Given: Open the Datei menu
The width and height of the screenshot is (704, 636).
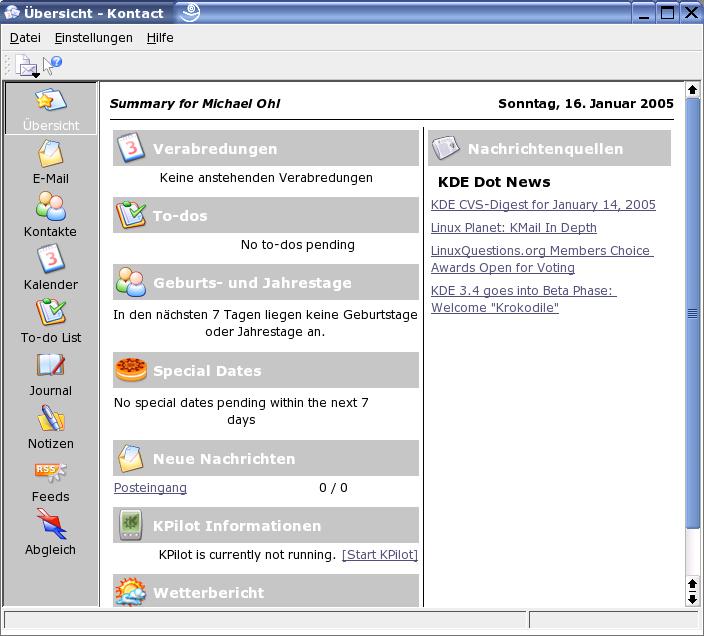Looking at the screenshot, I should [x=25, y=38].
